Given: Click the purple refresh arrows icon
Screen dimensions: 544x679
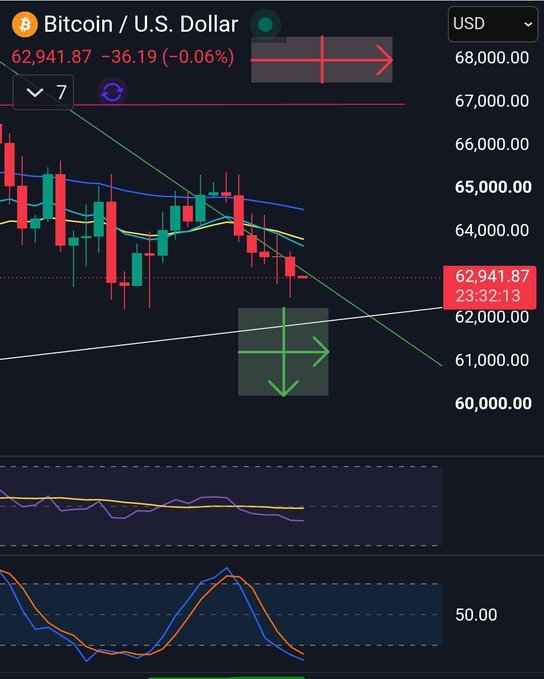Looking at the screenshot, I should [x=112, y=92].
